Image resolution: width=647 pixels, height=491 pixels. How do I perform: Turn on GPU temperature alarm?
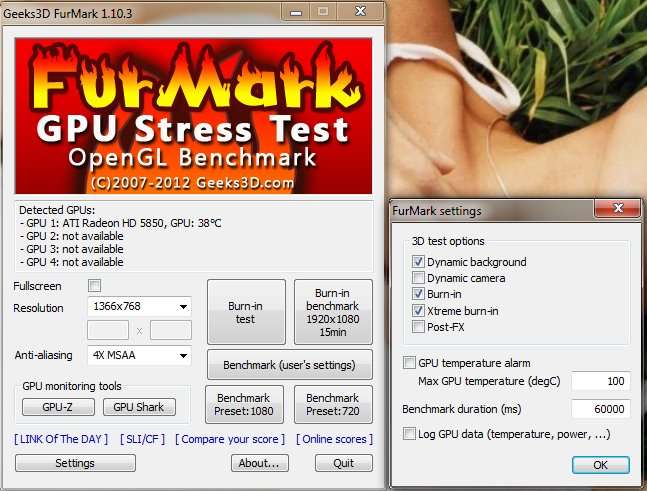(409, 363)
